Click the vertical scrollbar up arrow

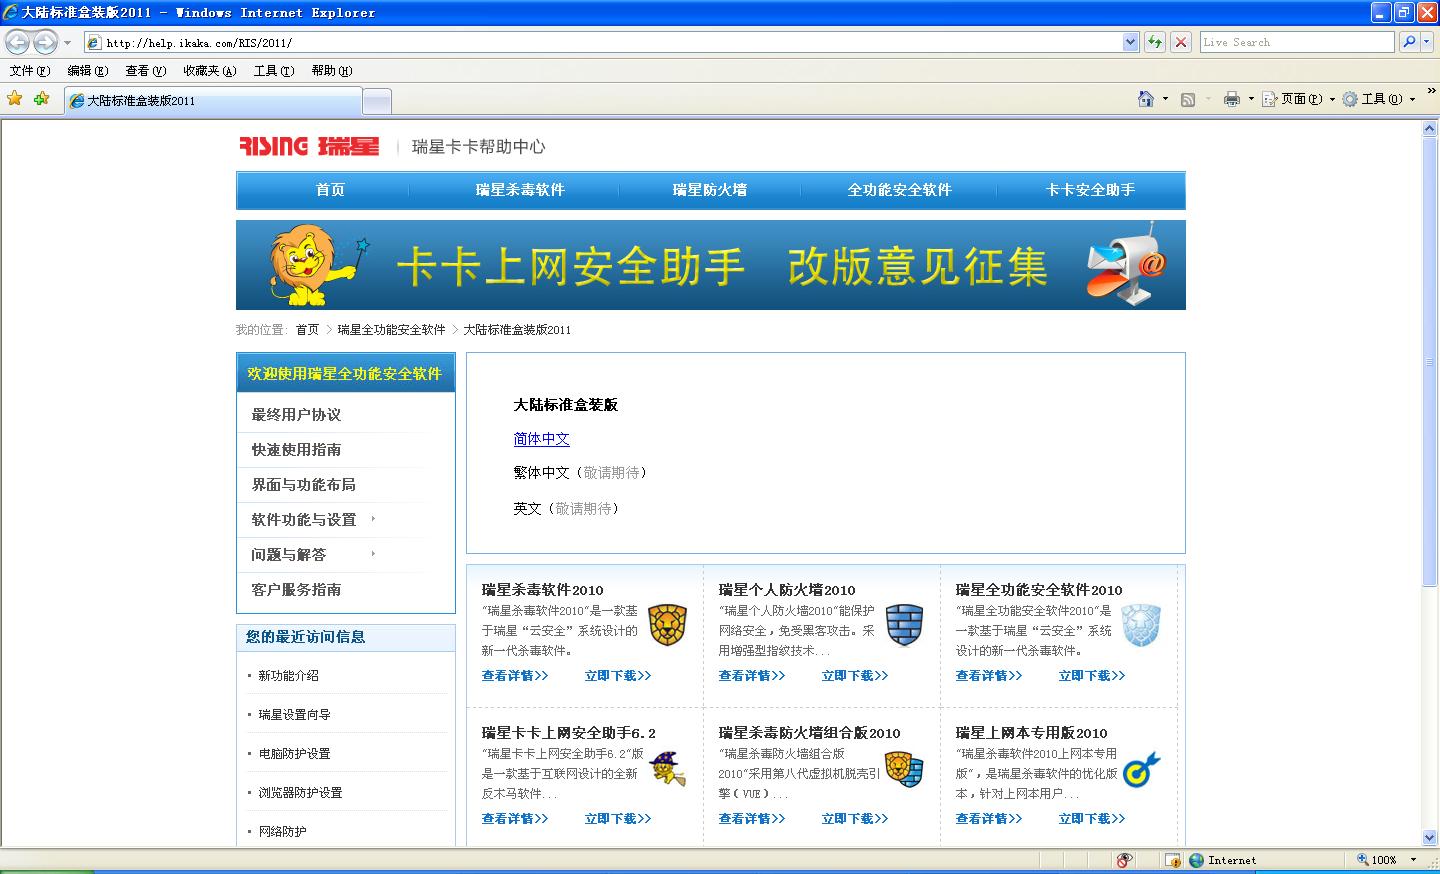(x=1430, y=129)
